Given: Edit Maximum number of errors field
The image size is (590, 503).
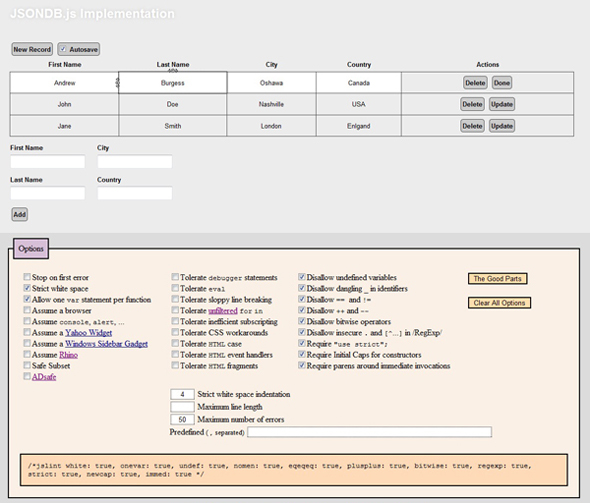Looking at the screenshot, I should [182, 419].
